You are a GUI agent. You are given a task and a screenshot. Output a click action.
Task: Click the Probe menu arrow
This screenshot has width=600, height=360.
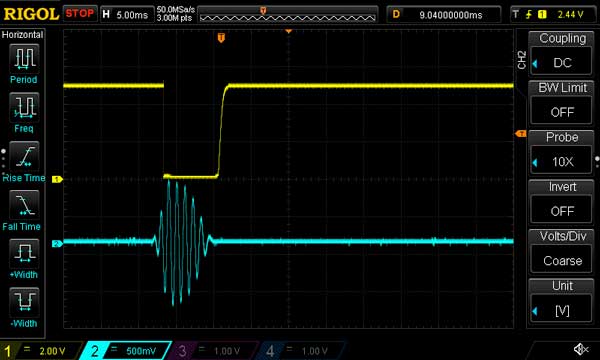[x=535, y=163]
